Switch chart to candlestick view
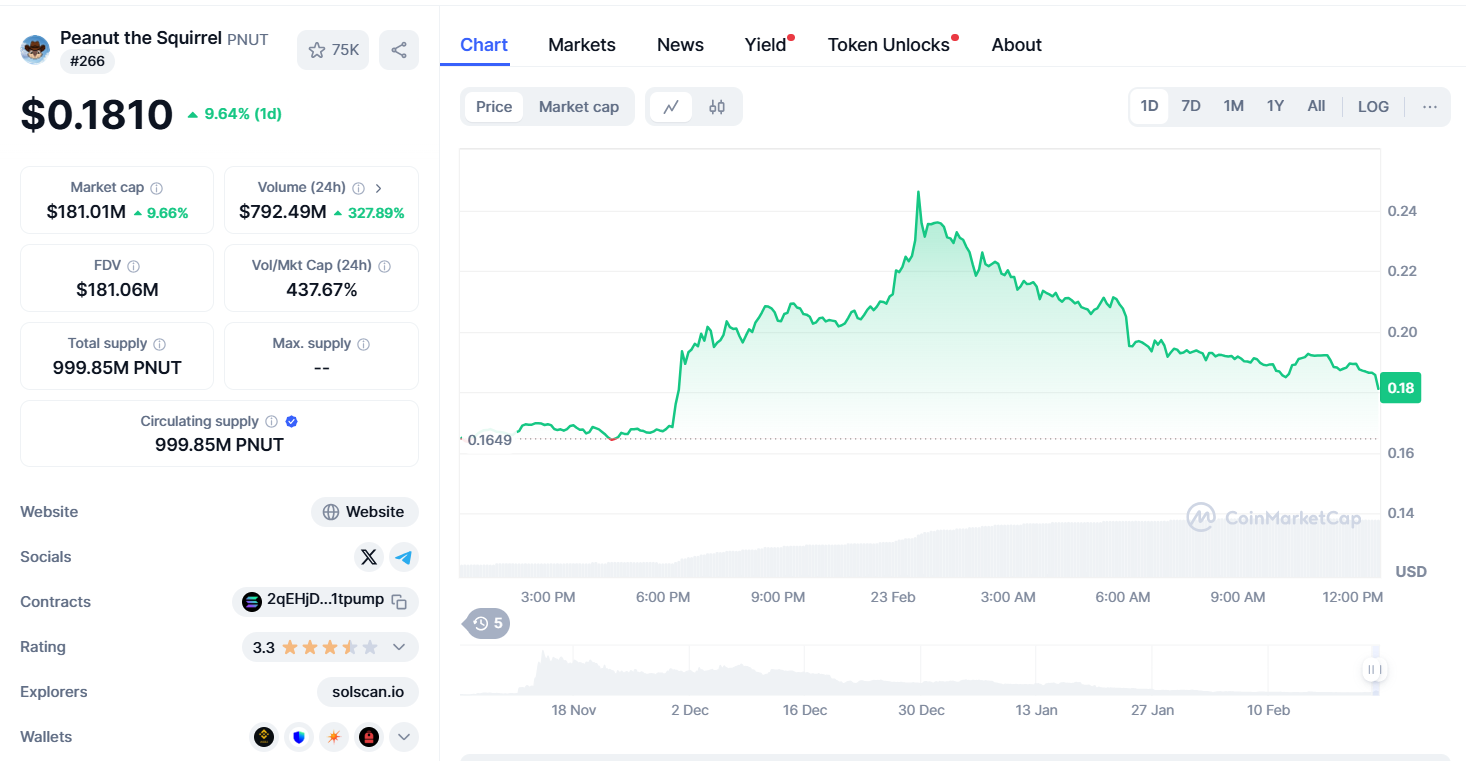Screen dimensions: 1466x761 click(717, 107)
